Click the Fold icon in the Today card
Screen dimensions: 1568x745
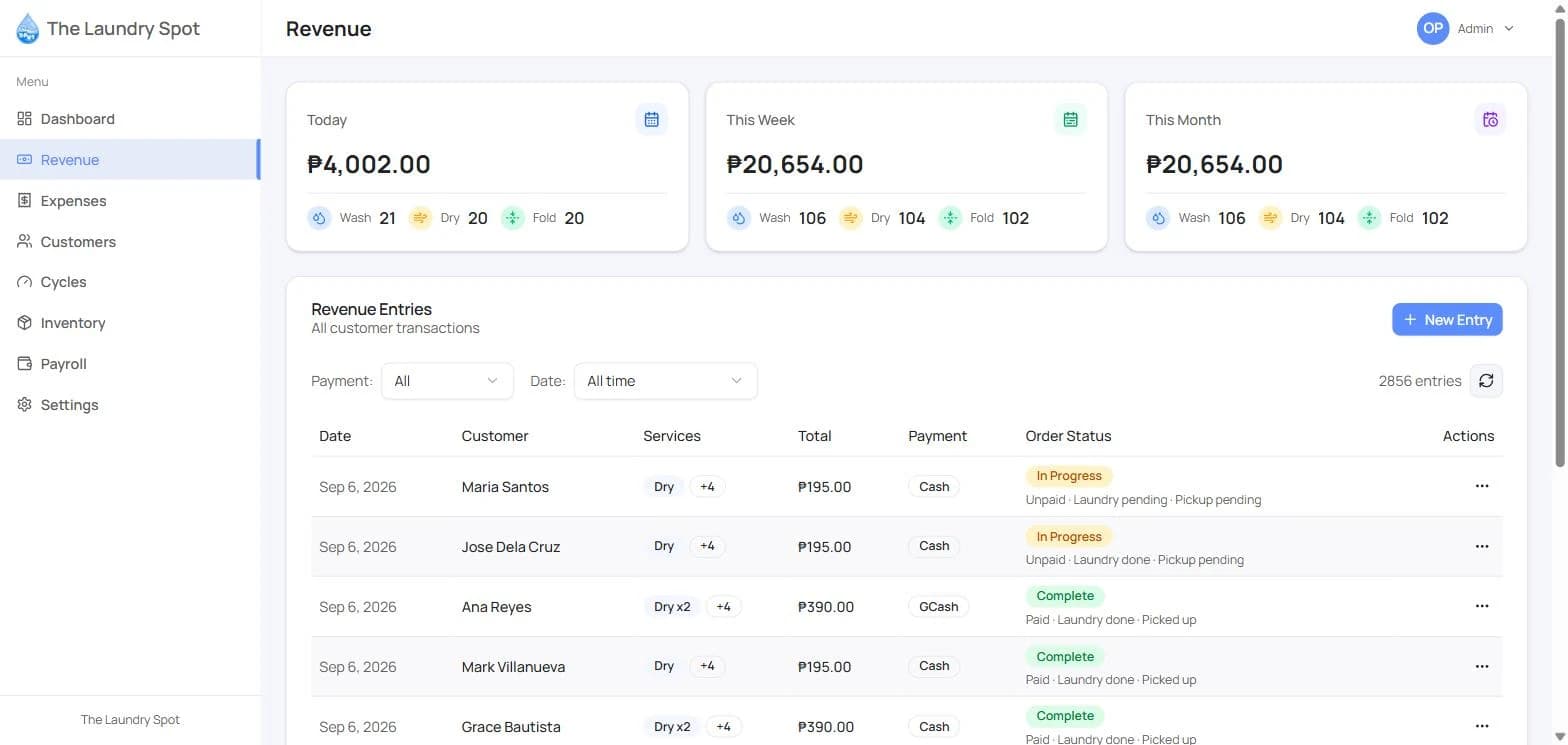pyautogui.click(x=513, y=218)
